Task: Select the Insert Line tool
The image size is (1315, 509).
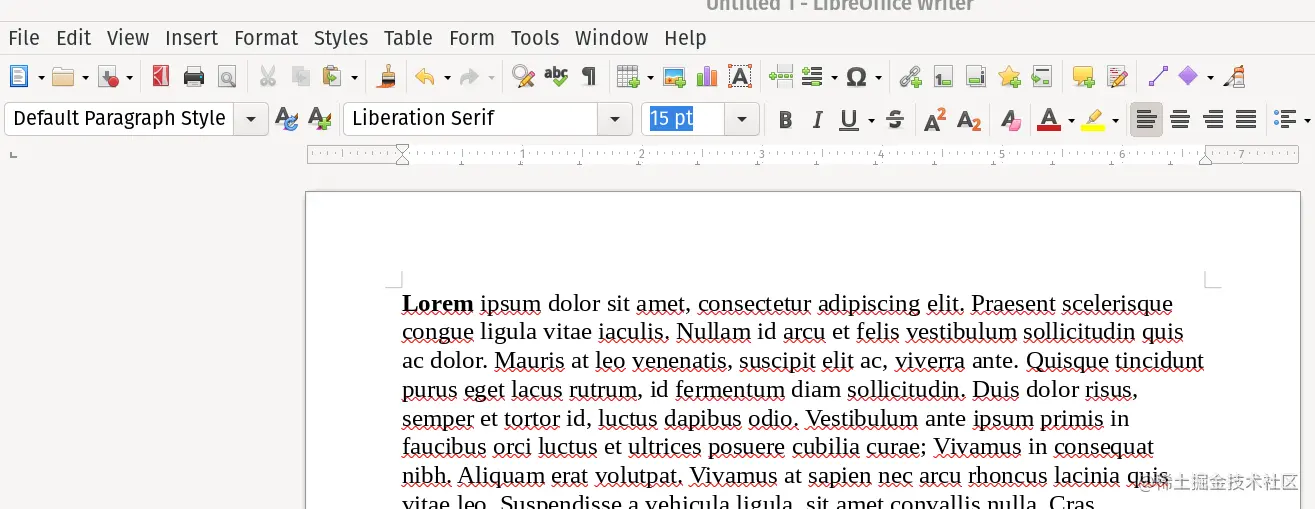Action: pos(1157,76)
